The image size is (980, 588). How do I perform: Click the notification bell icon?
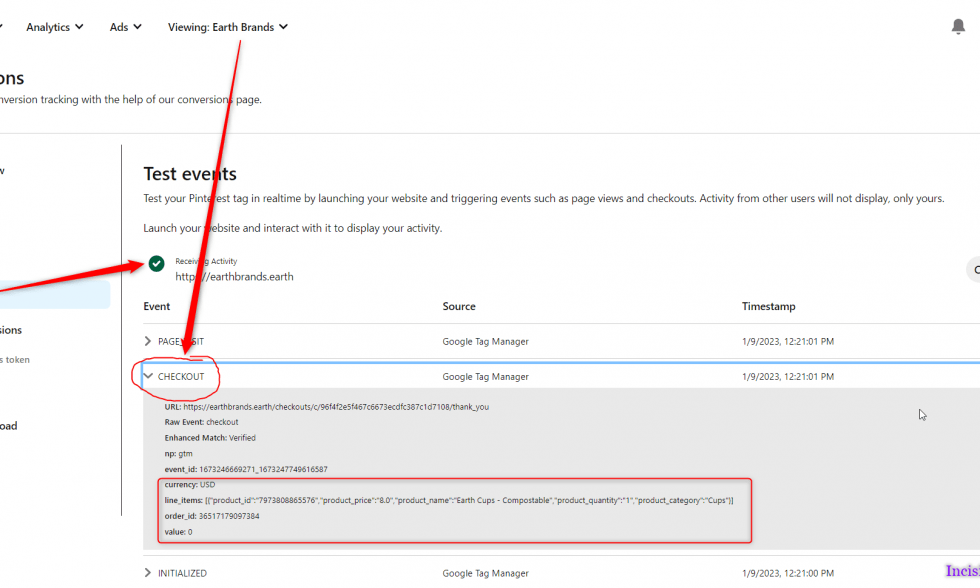[x=958, y=27]
